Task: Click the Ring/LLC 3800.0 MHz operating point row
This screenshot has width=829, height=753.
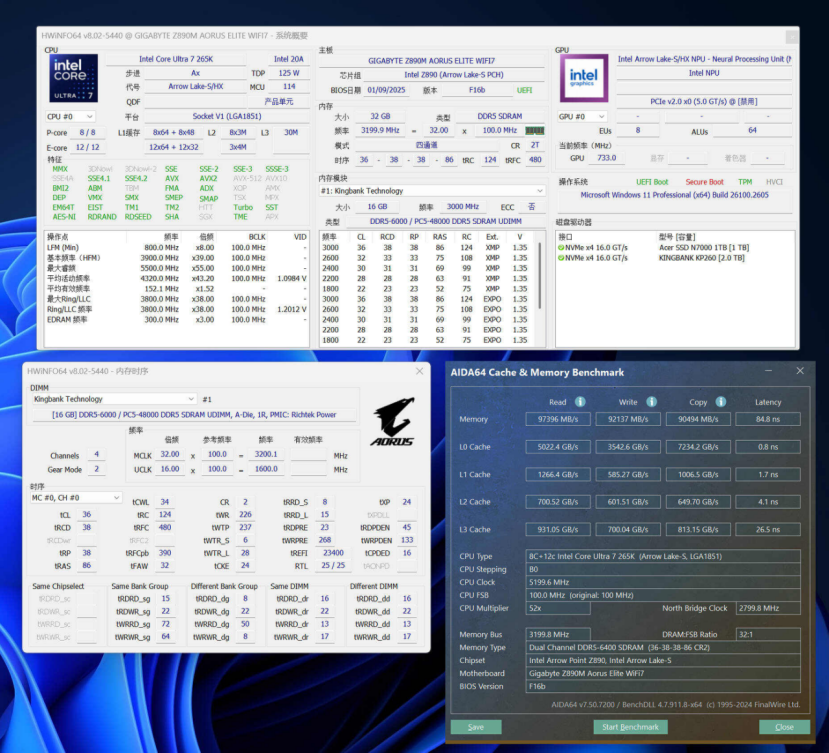Action: 177,309
